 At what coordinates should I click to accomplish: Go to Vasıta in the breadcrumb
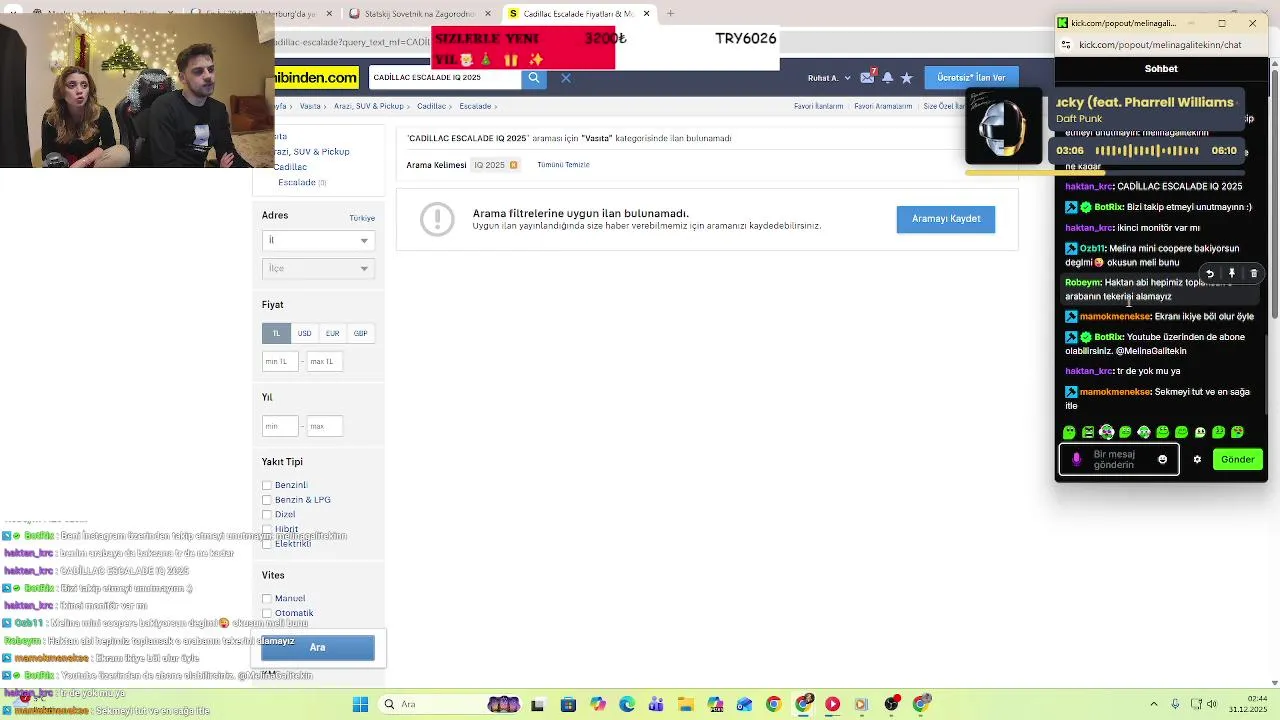(310, 106)
